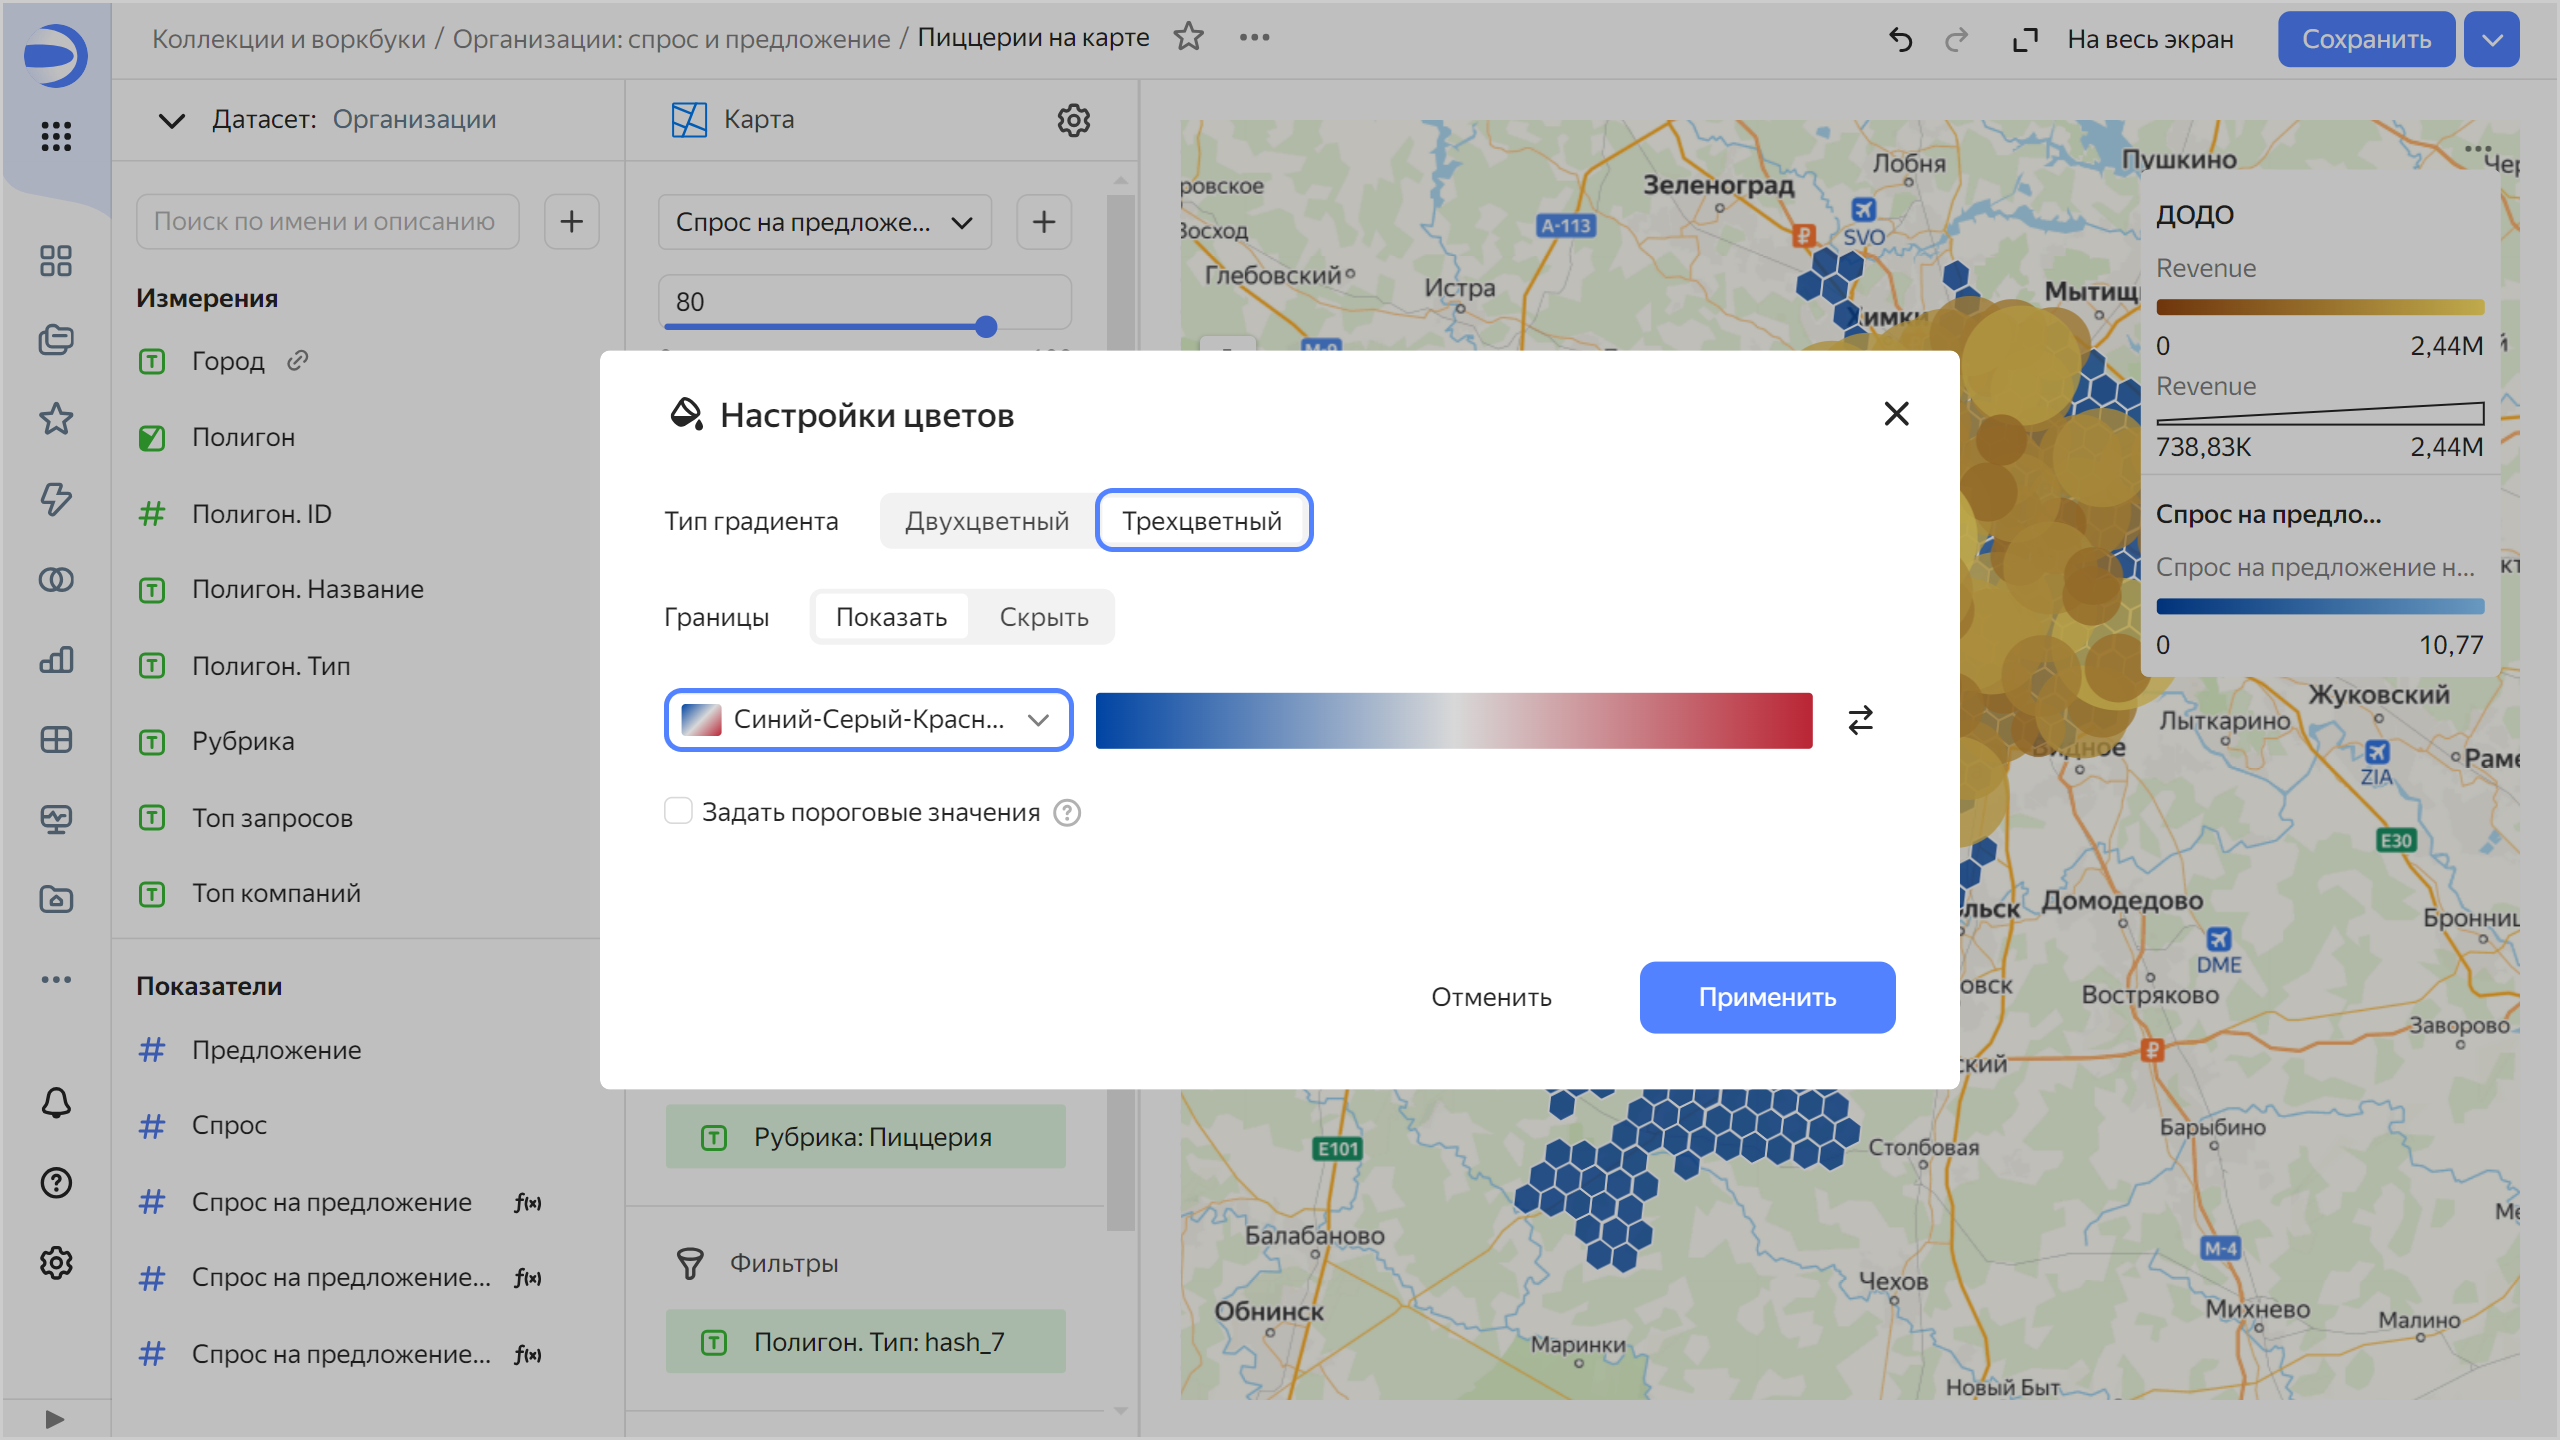2560x1440 pixels.
Task: Select Скрыть for borders
Action: tap(1043, 617)
